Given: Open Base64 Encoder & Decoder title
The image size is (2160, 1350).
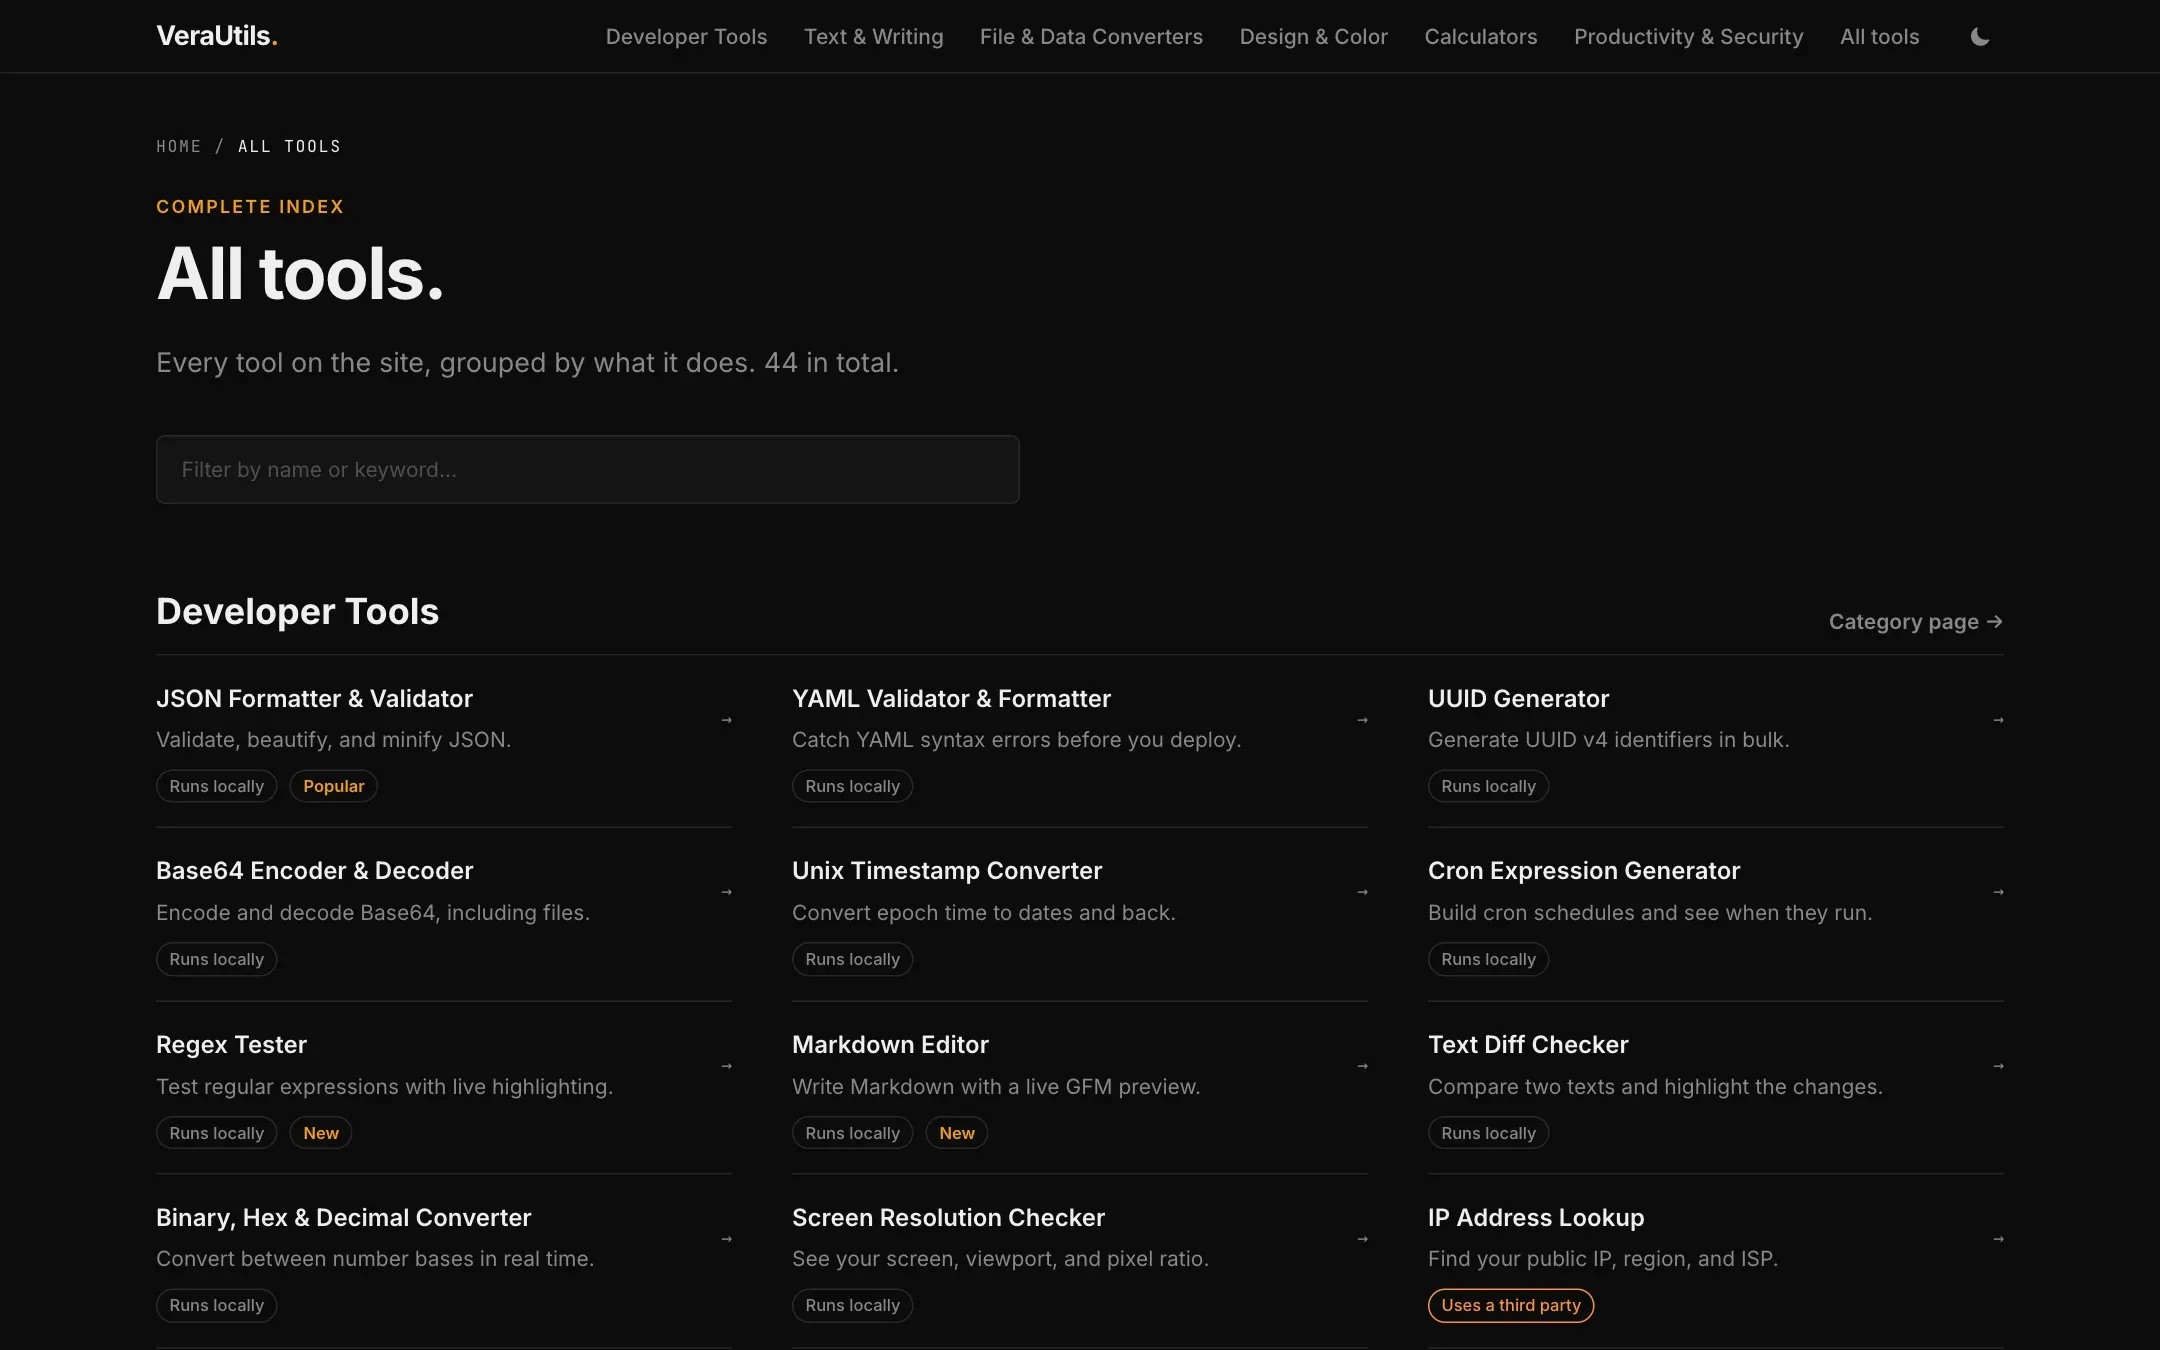Looking at the screenshot, I should [x=314, y=871].
